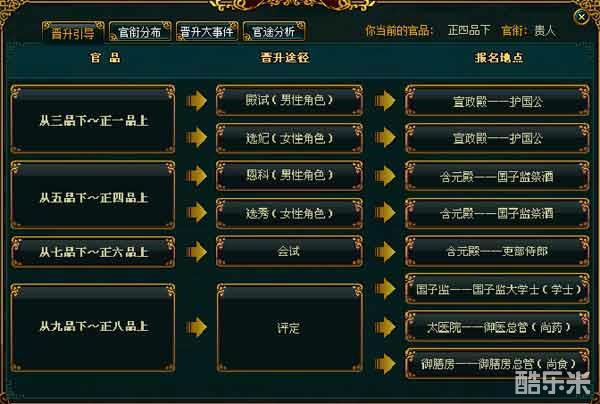Click 殿试(男性角色) promotion path
600x404 pixels.
point(289,100)
